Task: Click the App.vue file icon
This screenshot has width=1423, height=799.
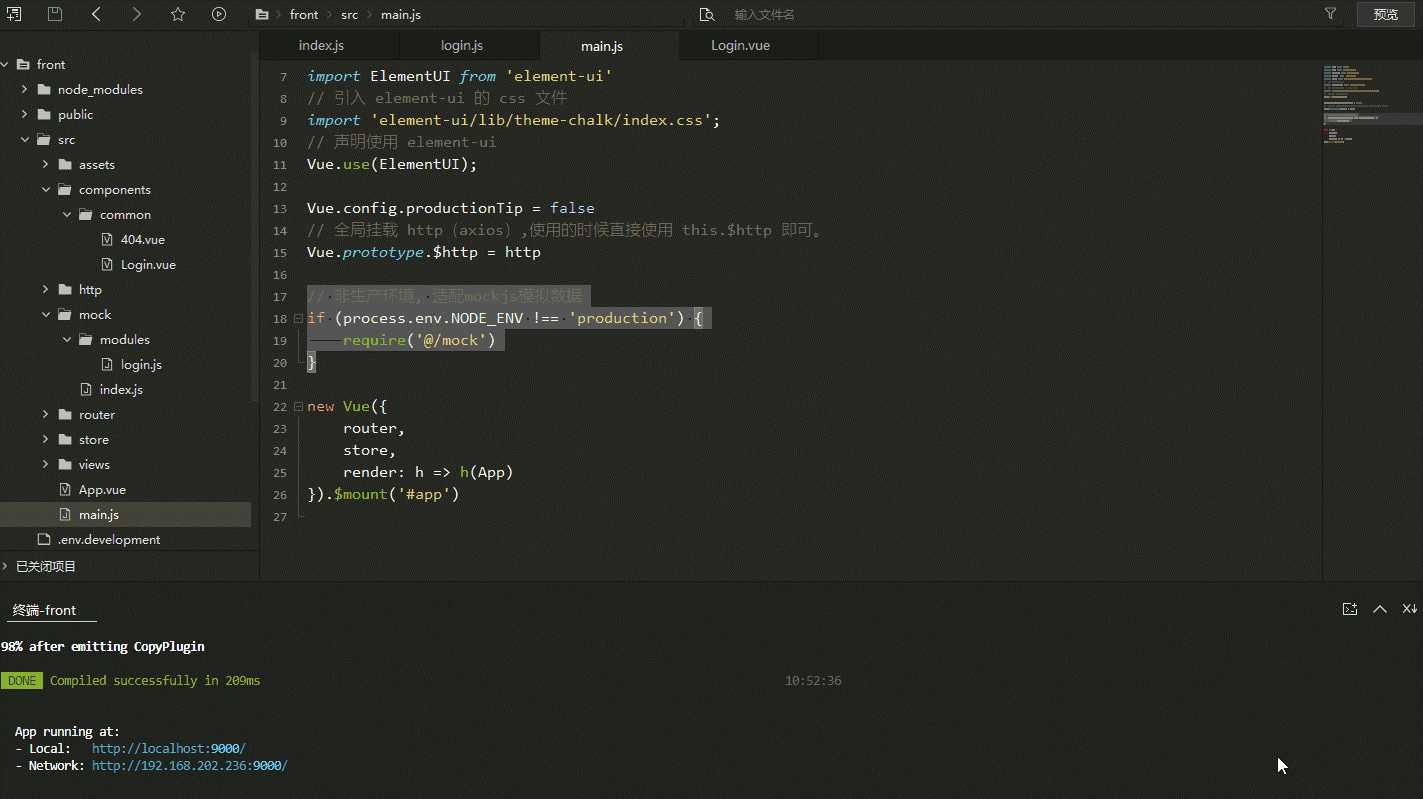Action: pyautogui.click(x=65, y=489)
